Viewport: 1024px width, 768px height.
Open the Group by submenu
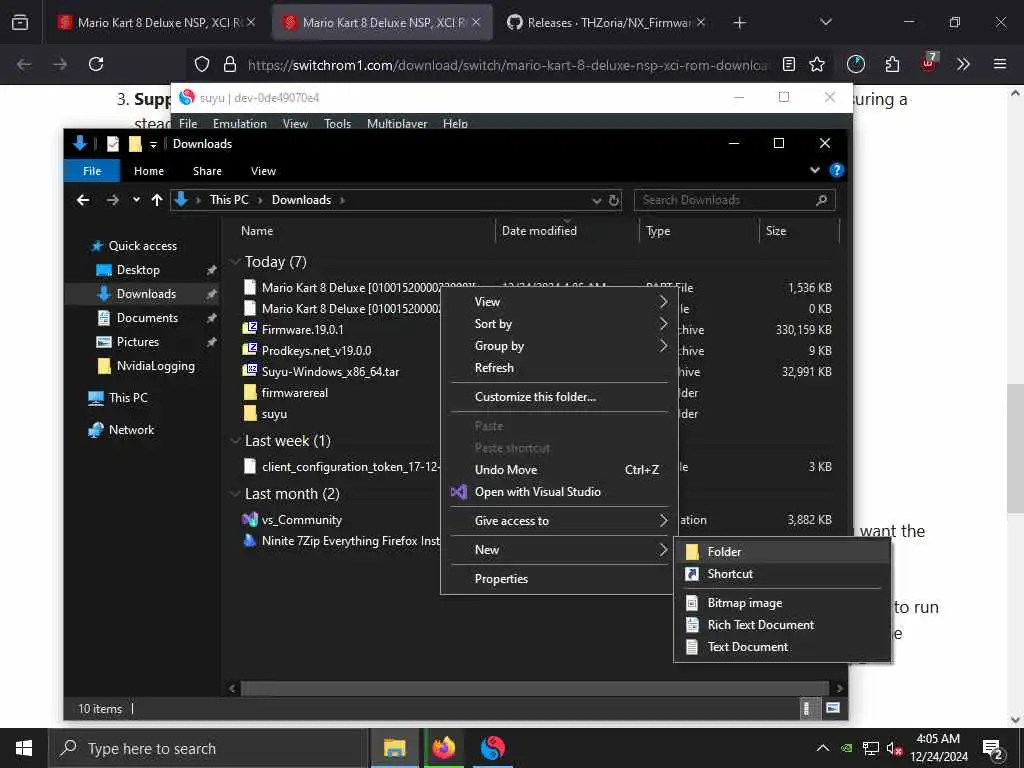(560, 346)
